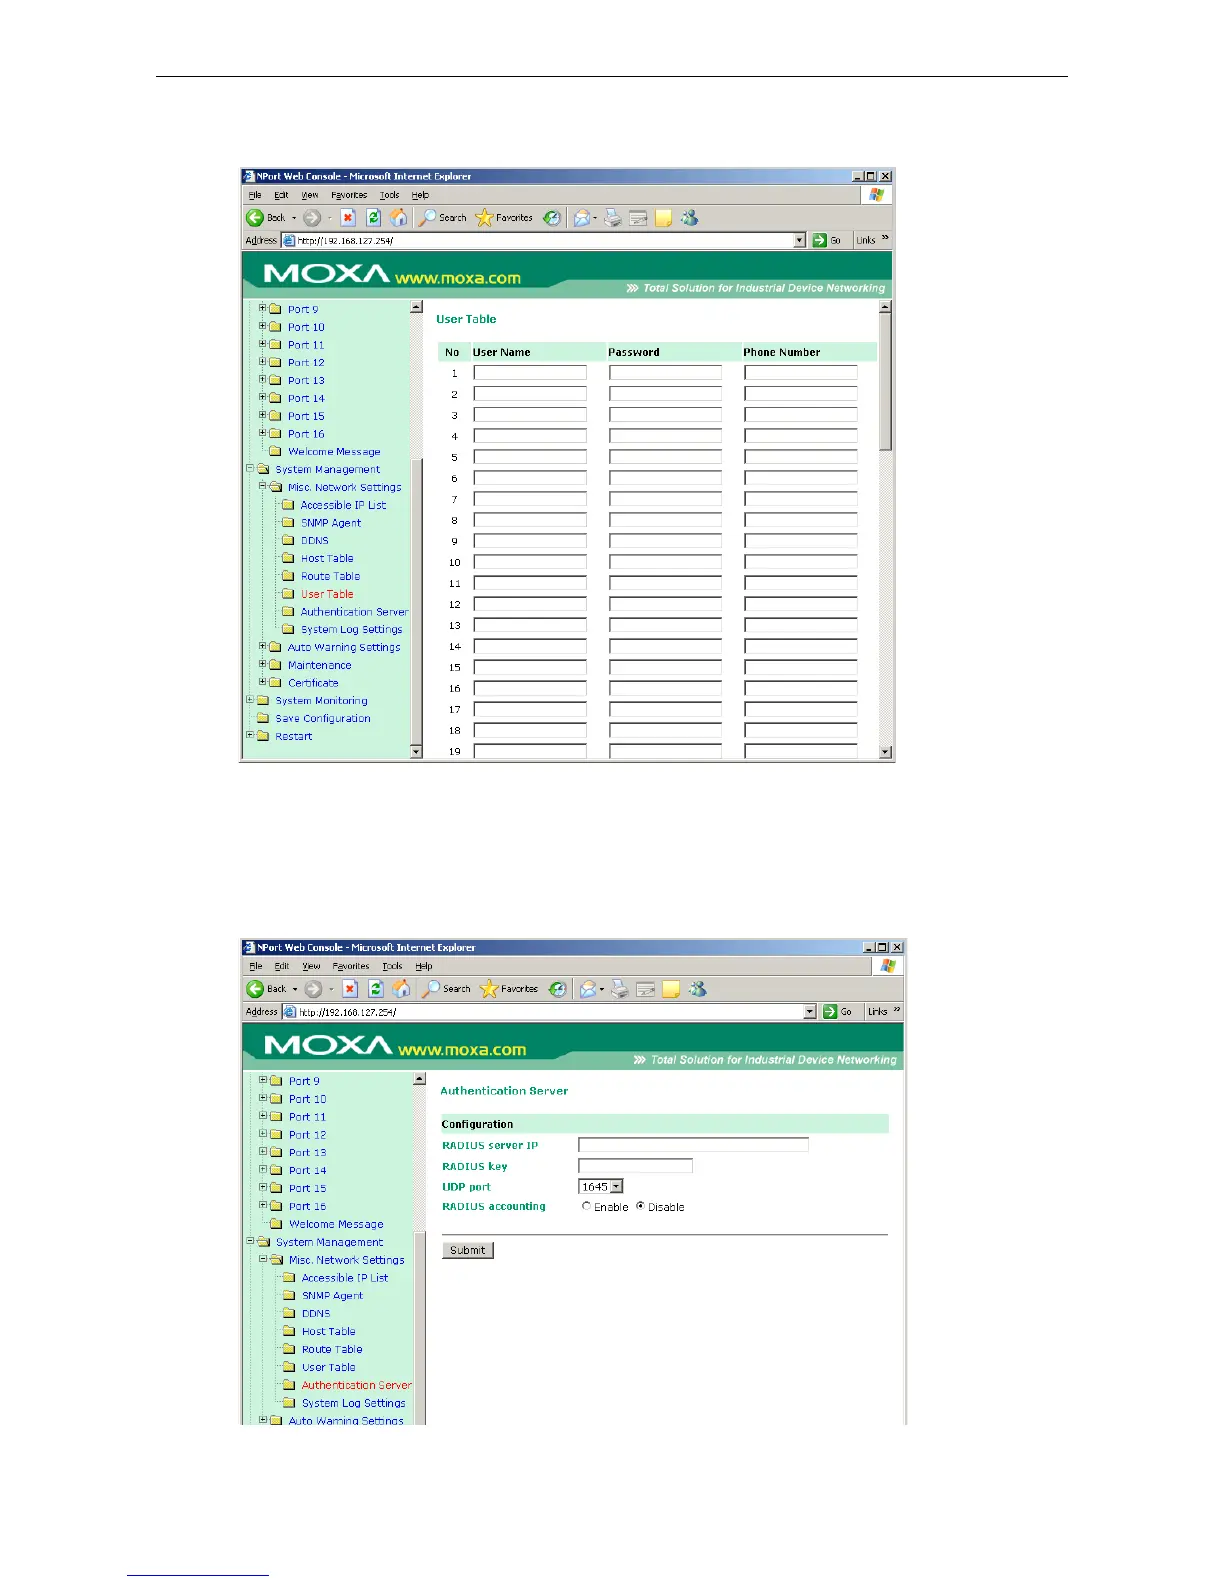Image resolution: width=1224 pixels, height=1584 pixels.
Task: Click User Name field in row 1
Action: 530,372
